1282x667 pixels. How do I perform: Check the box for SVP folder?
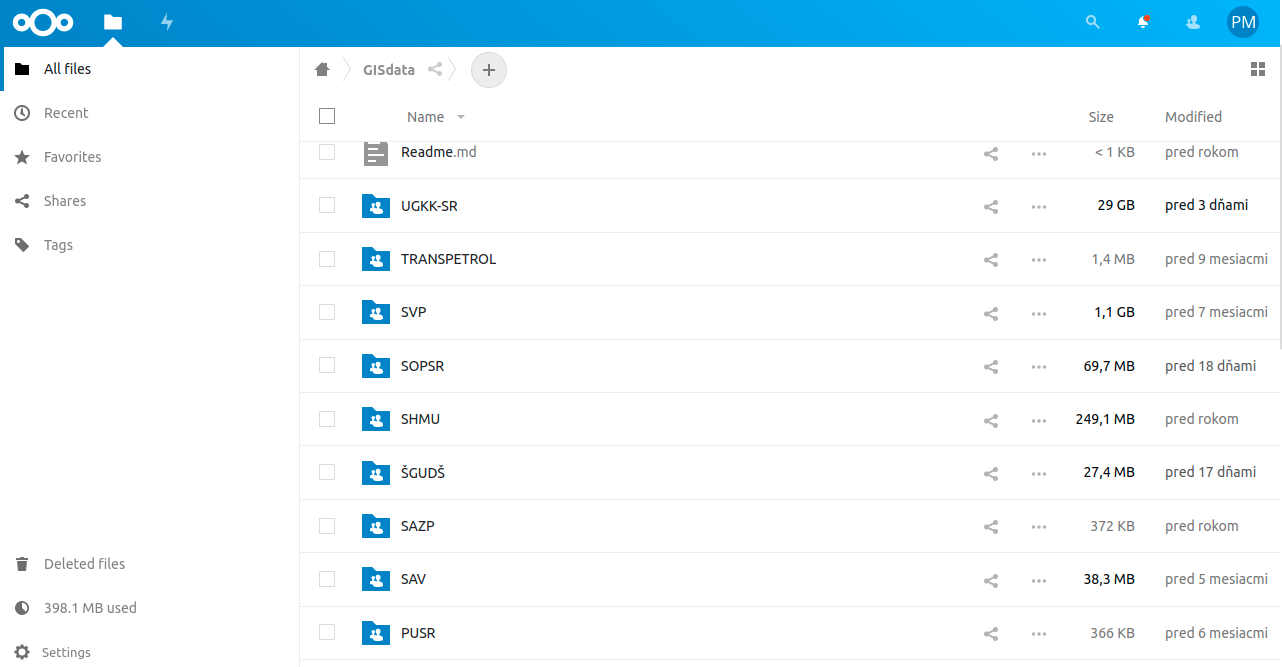327,312
